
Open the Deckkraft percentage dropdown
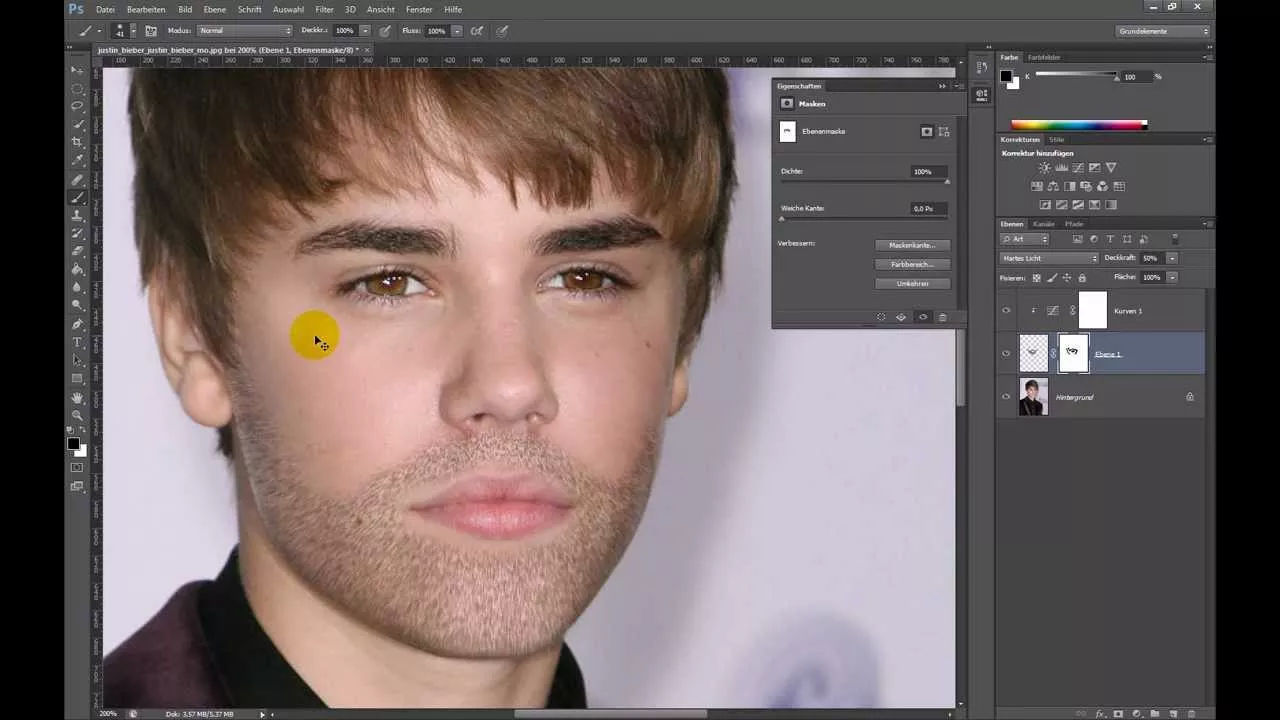(1171, 258)
